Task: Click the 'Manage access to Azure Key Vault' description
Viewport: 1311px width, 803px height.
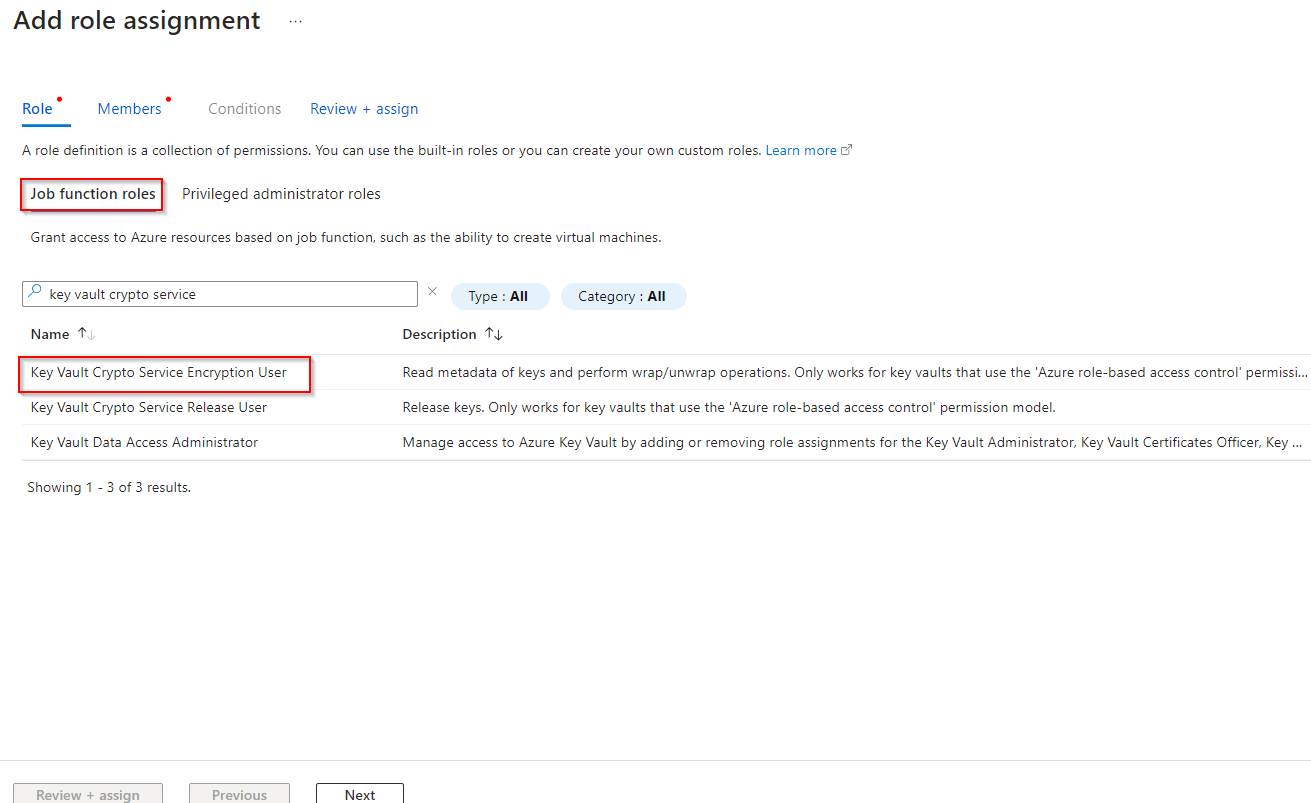Action: [852, 442]
